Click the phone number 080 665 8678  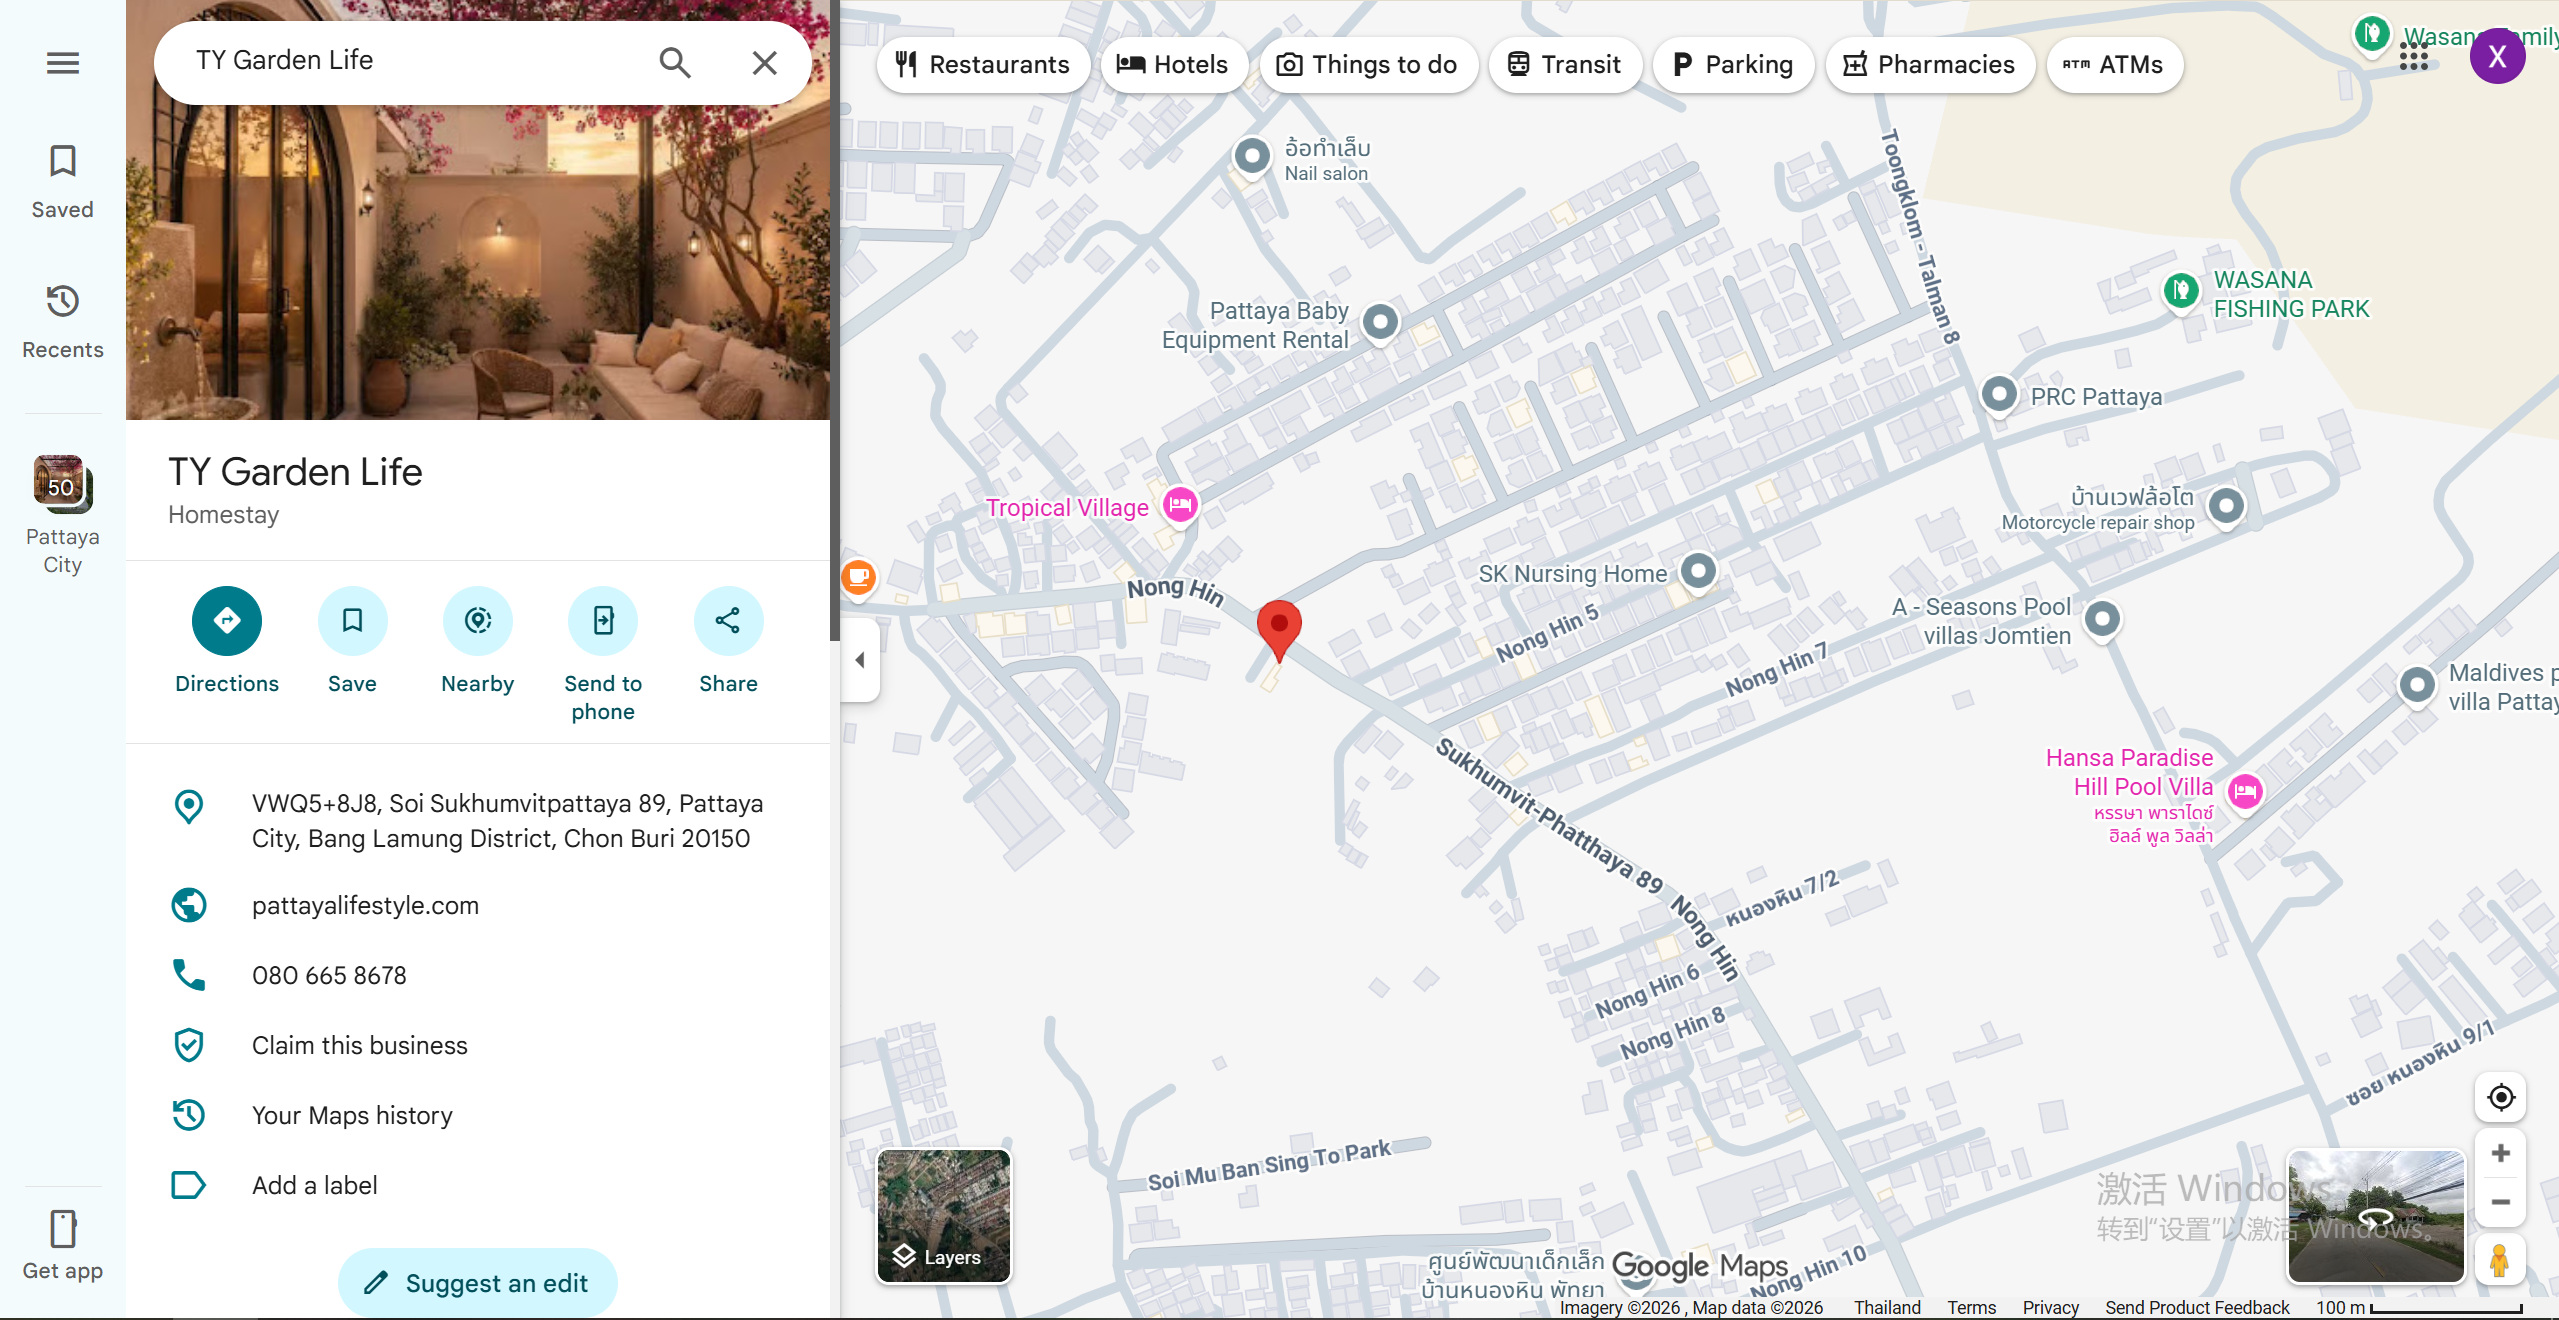pos(478,975)
